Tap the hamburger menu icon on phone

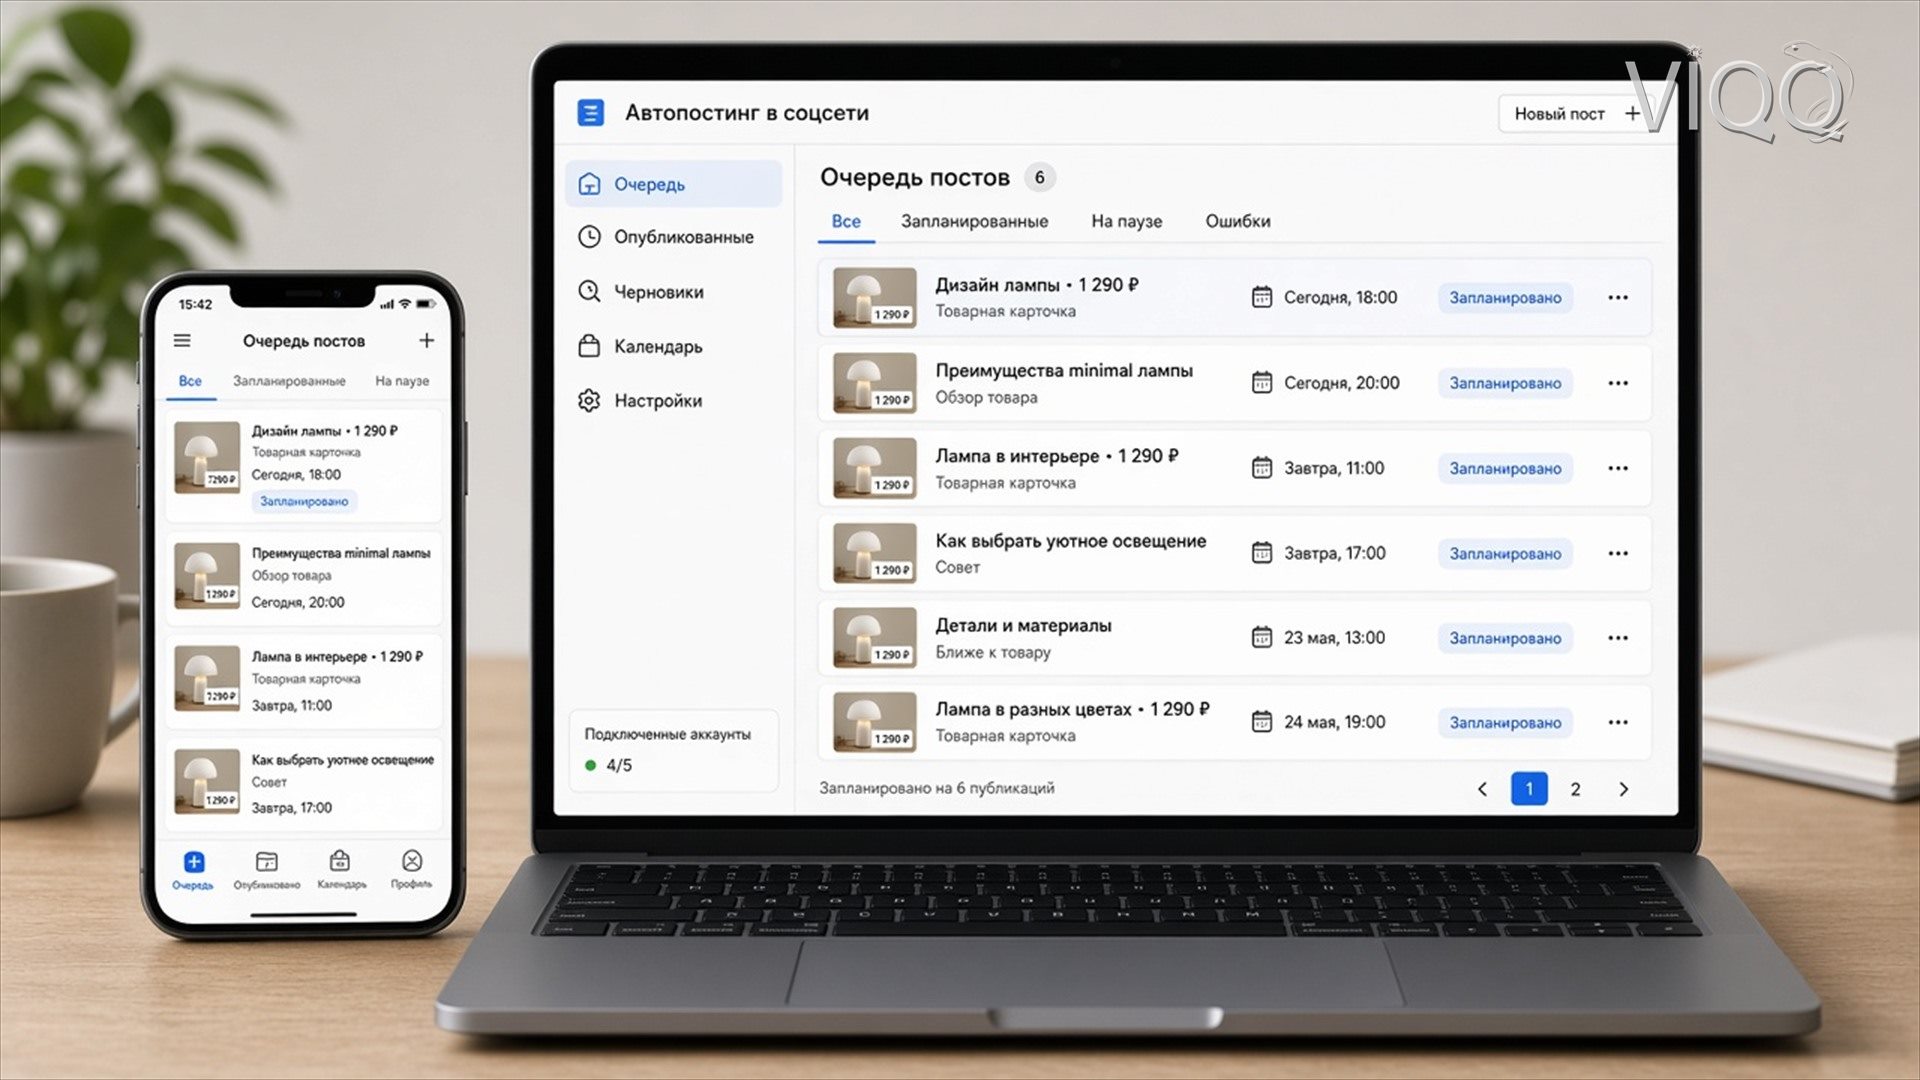coord(182,341)
